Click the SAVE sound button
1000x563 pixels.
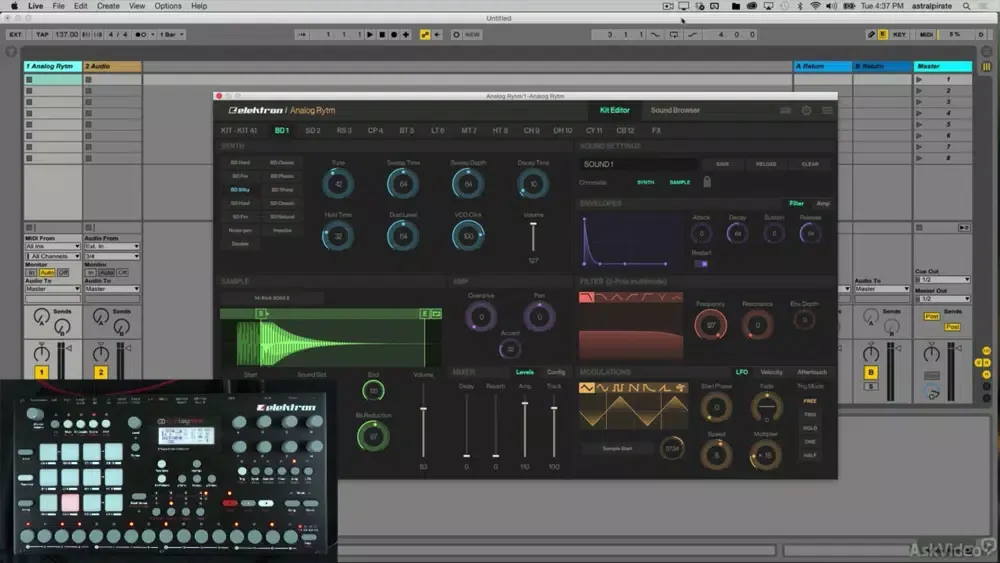point(722,165)
